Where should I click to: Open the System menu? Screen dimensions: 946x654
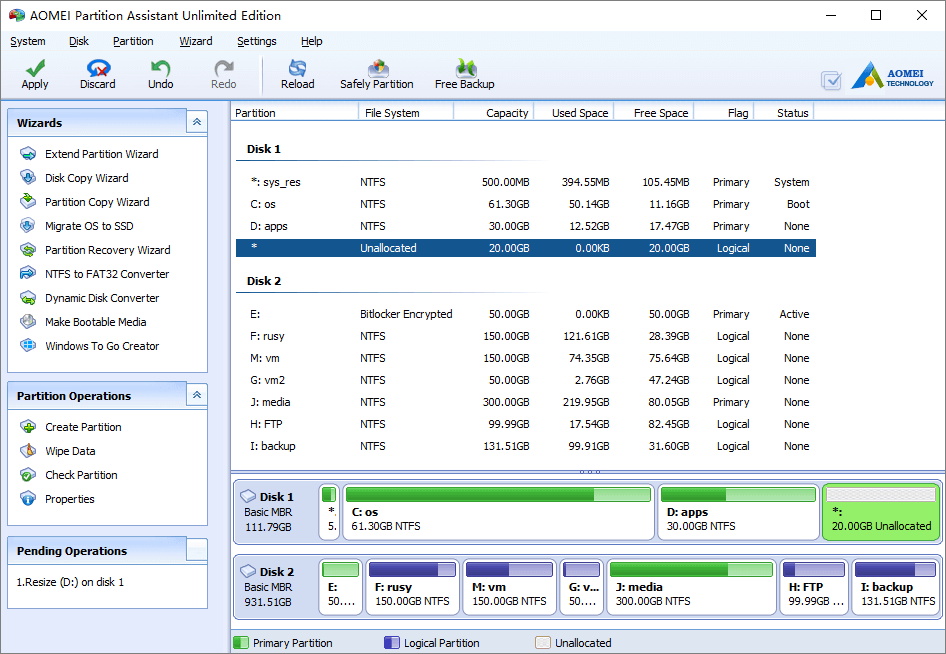[x=28, y=41]
